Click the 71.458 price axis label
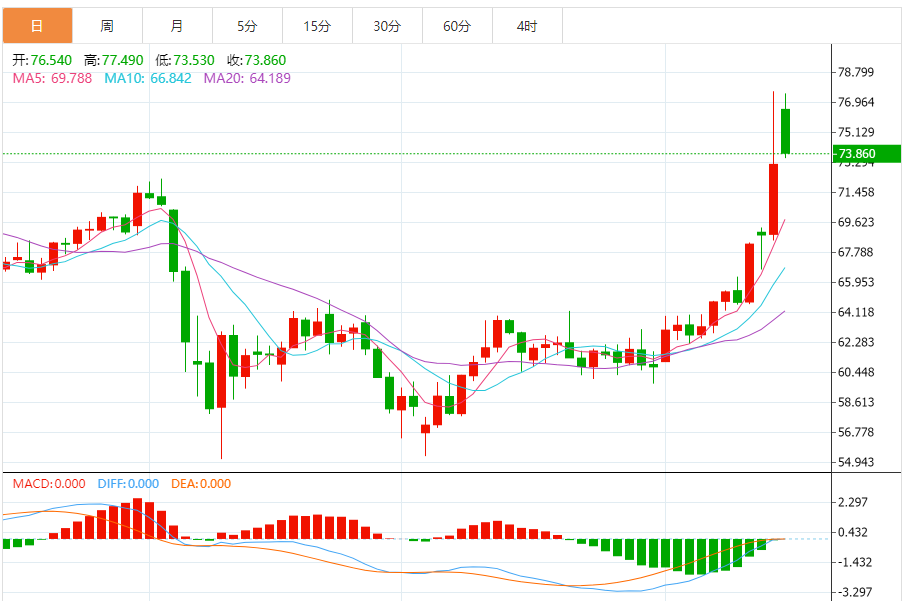Image resolution: width=906 pixels, height=601 pixels. coord(856,192)
